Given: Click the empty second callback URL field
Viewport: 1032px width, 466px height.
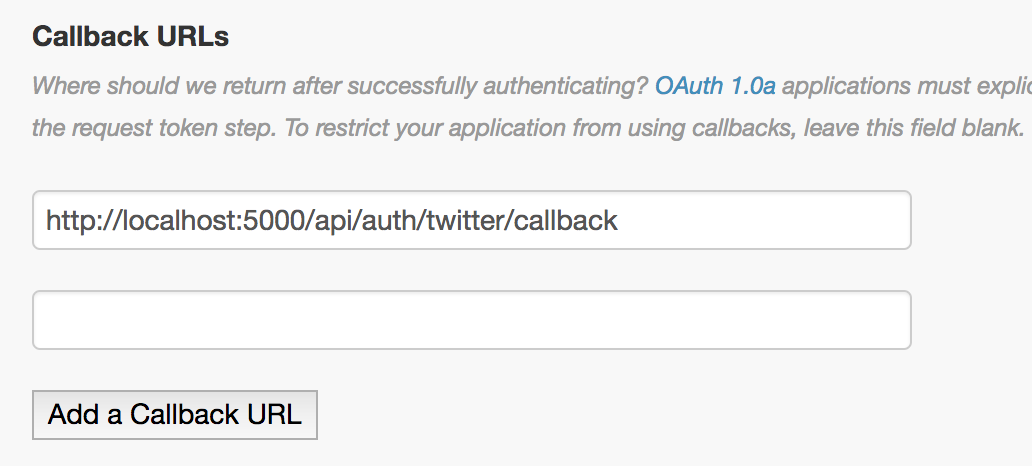Looking at the screenshot, I should pos(472,320).
